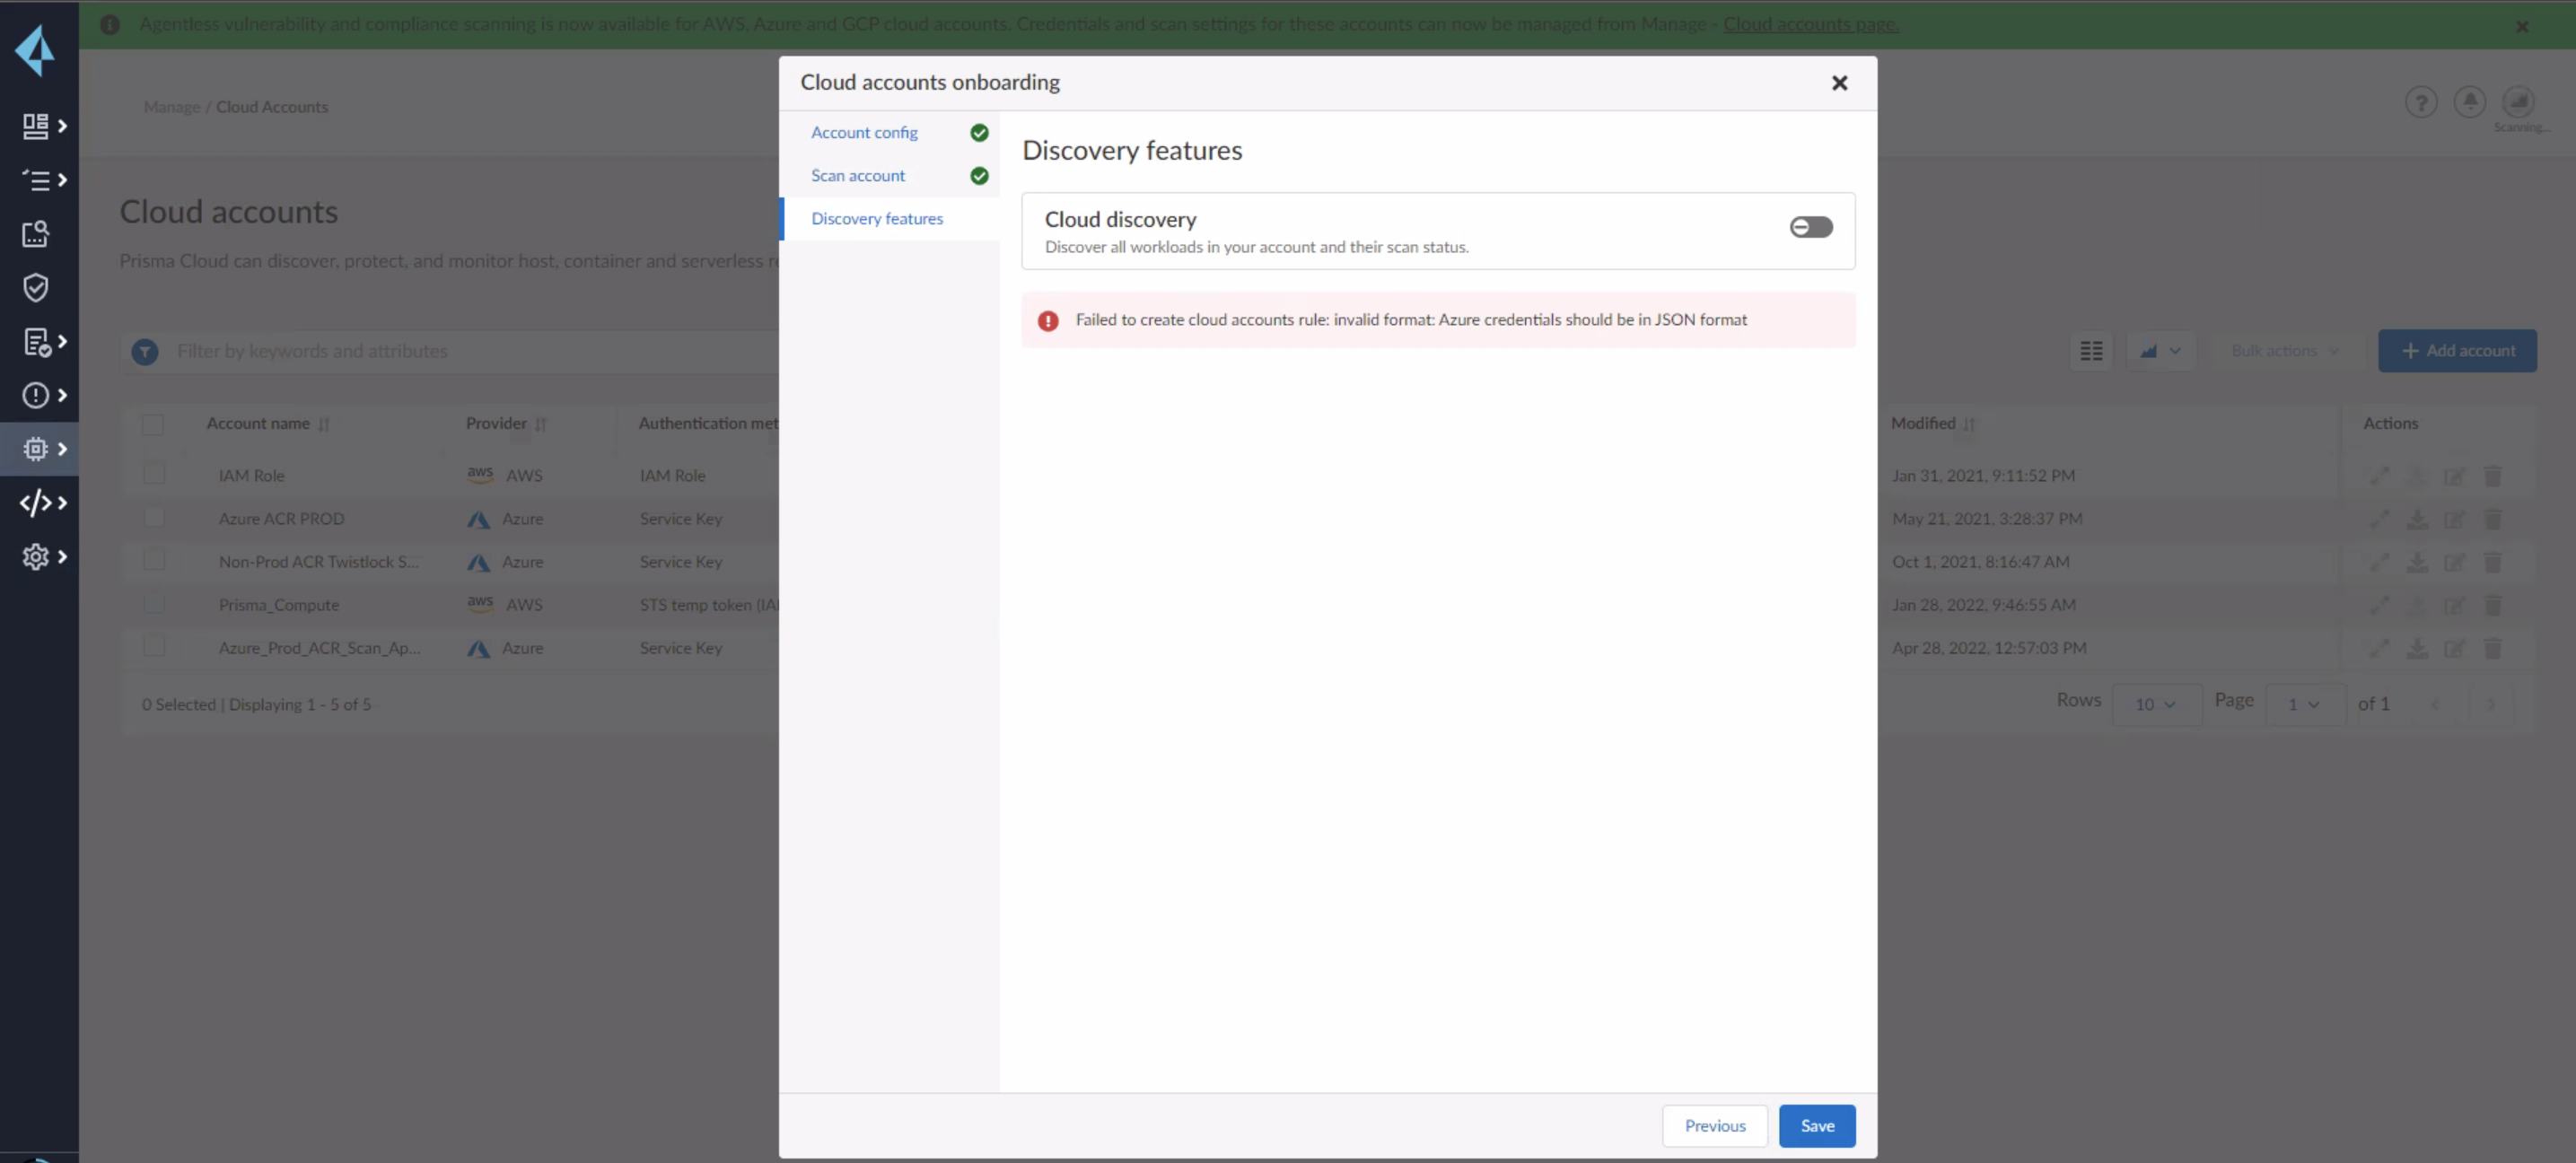Click the Prisma Cloud logo
The height and width of the screenshot is (1163, 2576).
pyautogui.click(x=36, y=50)
